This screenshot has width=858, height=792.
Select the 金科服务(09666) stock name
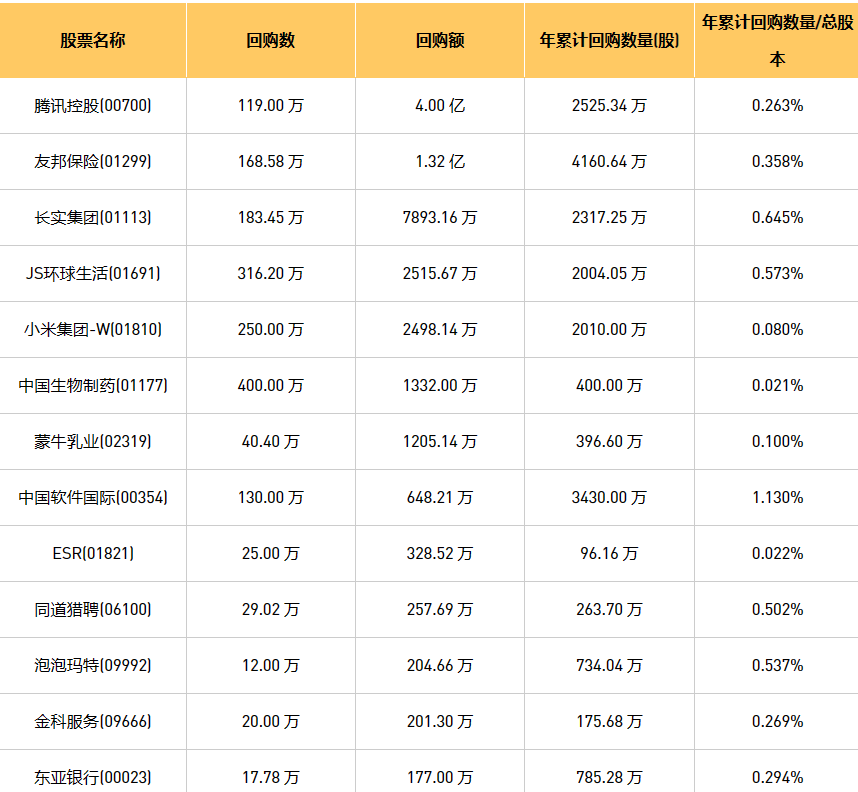[92, 721]
